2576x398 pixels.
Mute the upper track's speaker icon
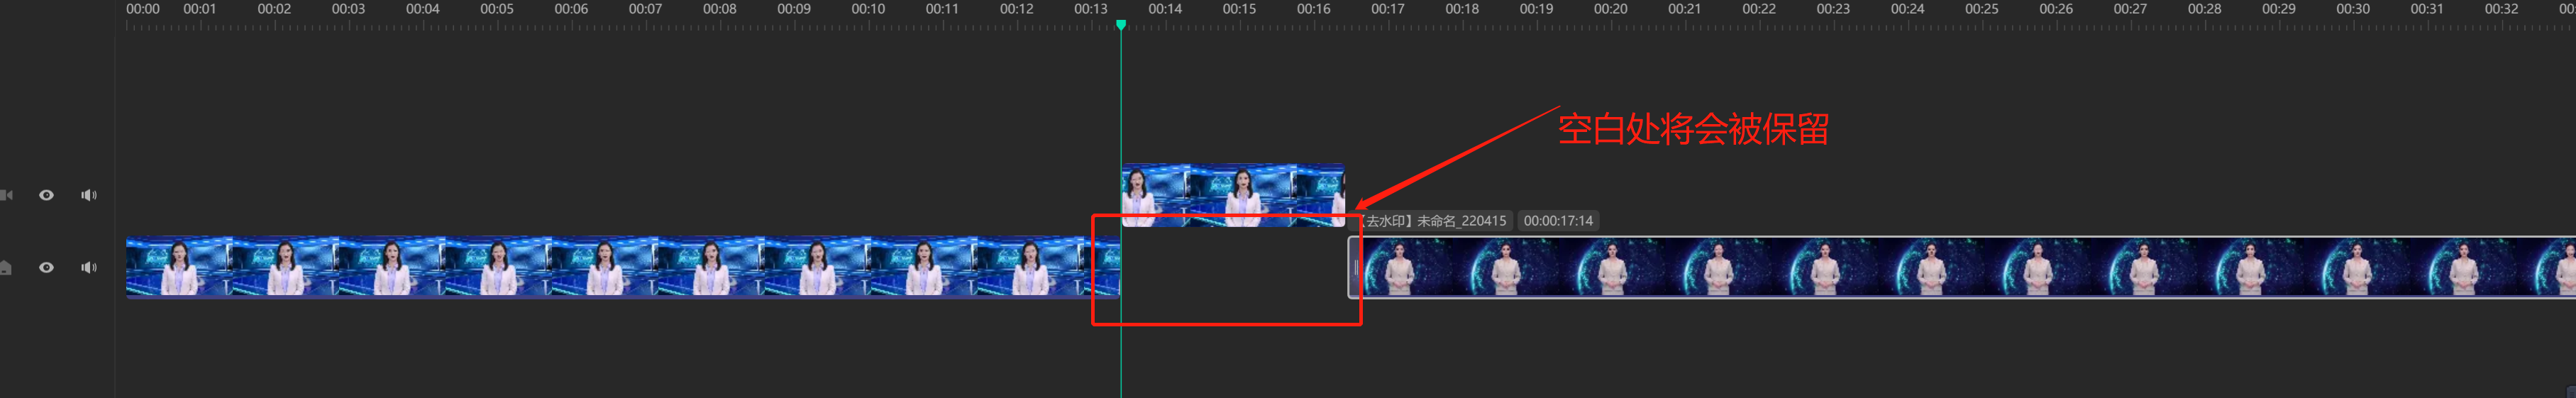[x=89, y=195]
